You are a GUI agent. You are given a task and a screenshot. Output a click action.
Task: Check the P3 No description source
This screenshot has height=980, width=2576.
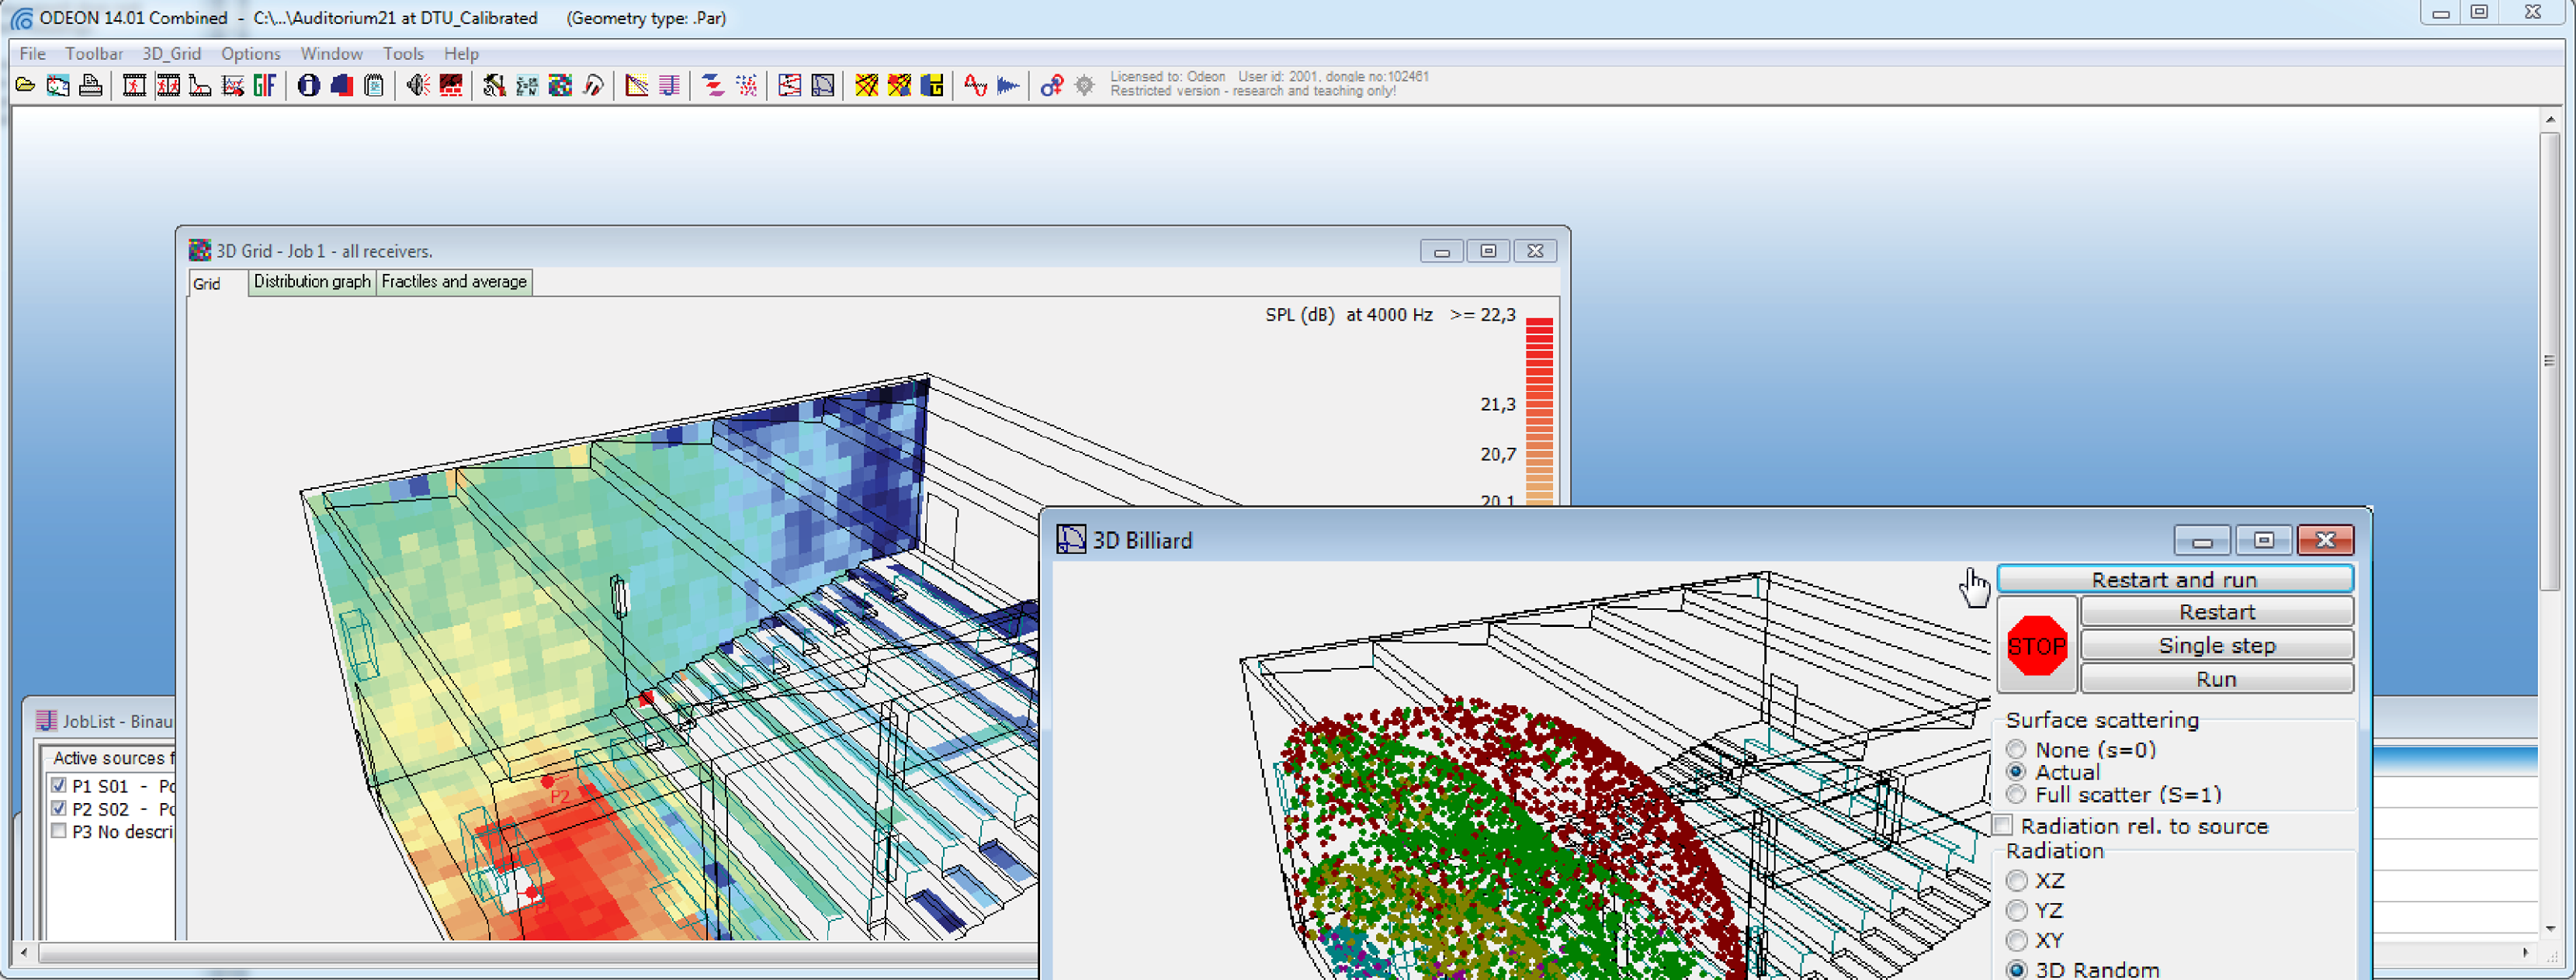[59, 831]
